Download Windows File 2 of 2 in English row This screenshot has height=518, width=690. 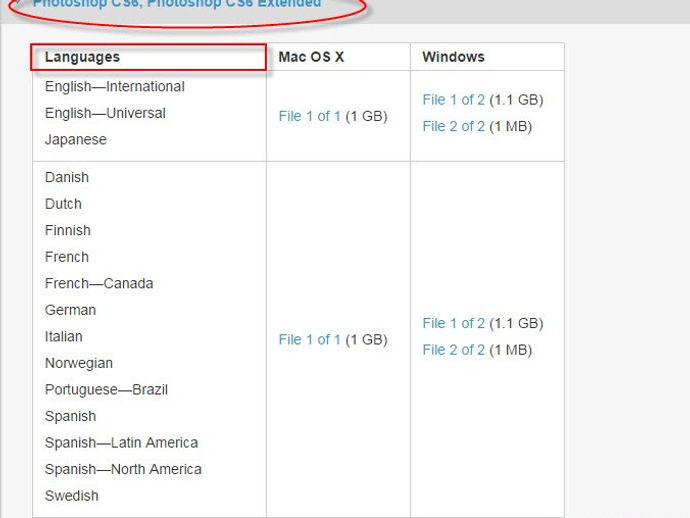[453, 126]
